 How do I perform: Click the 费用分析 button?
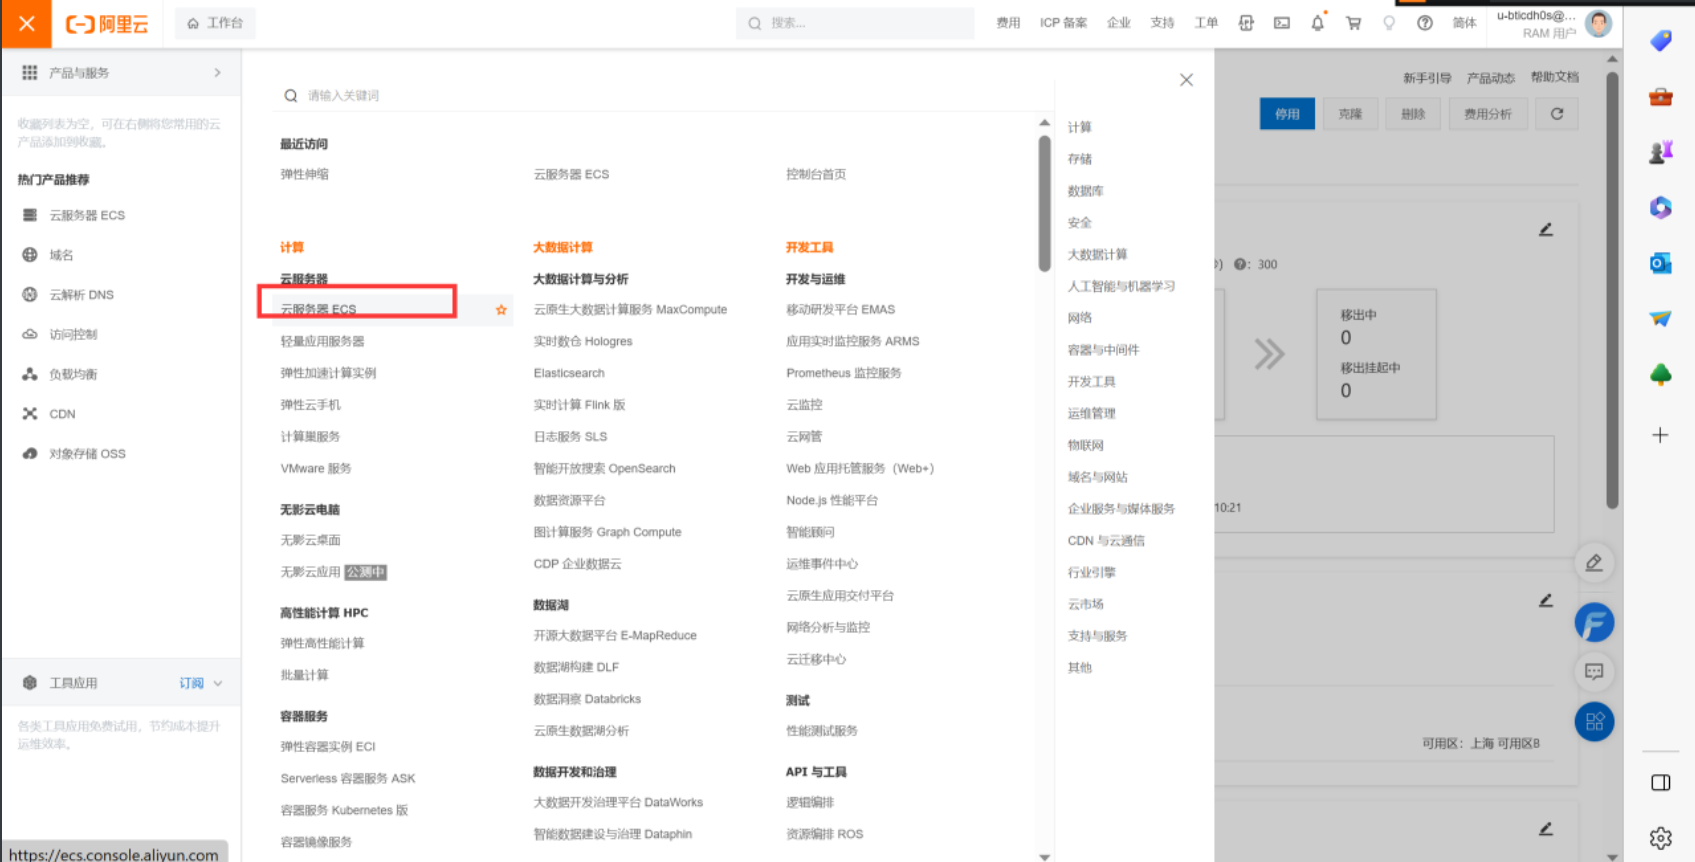pyautogui.click(x=1488, y=114)
